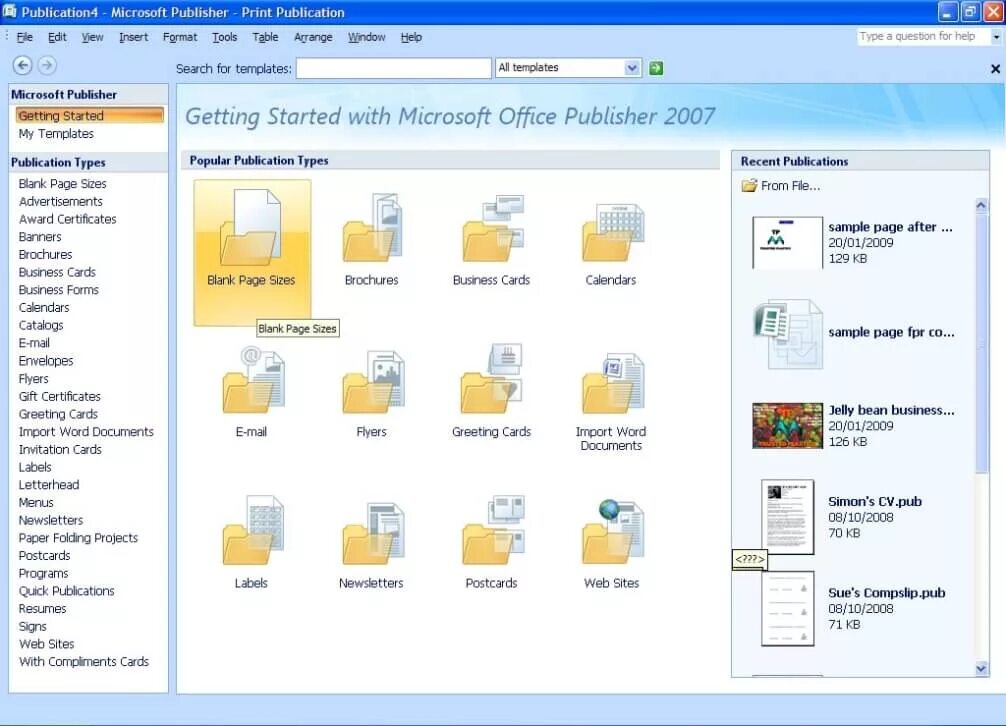
Task: Open the large Web Sites folder icon
Action: pos(613,532)
